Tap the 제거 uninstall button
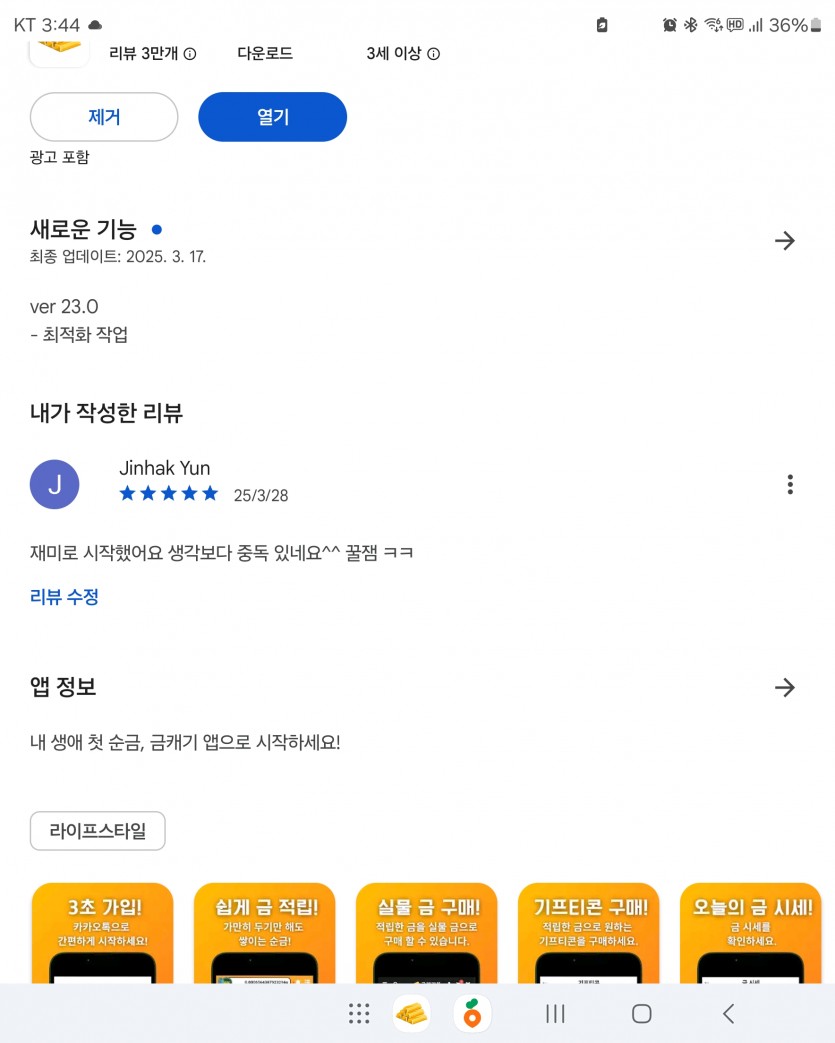835x1043 pixels. pos(104,117)
